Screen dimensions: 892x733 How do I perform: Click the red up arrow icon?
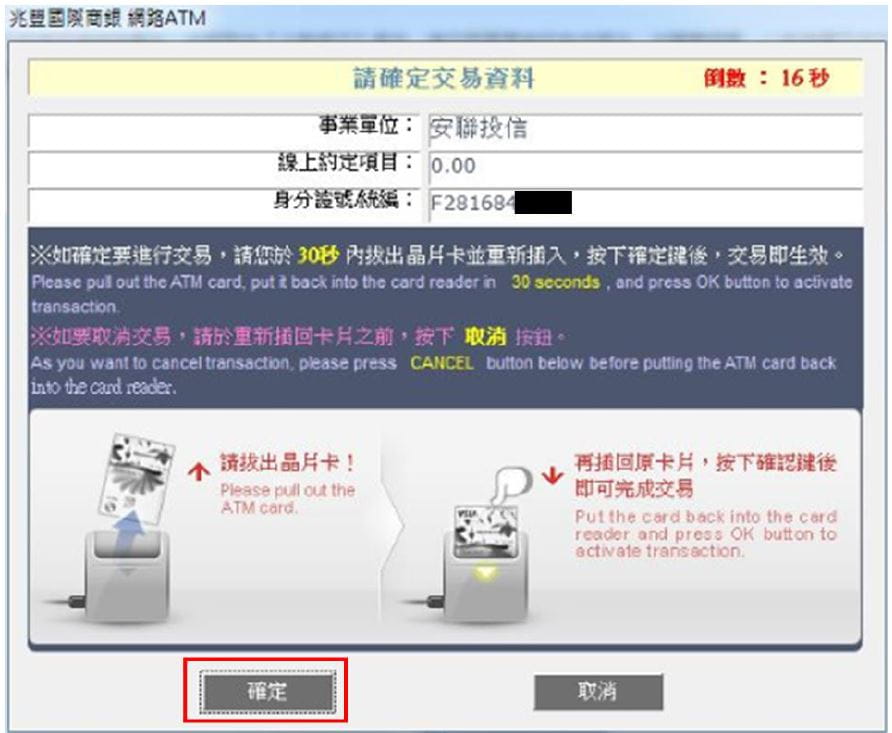pos(199,471)
